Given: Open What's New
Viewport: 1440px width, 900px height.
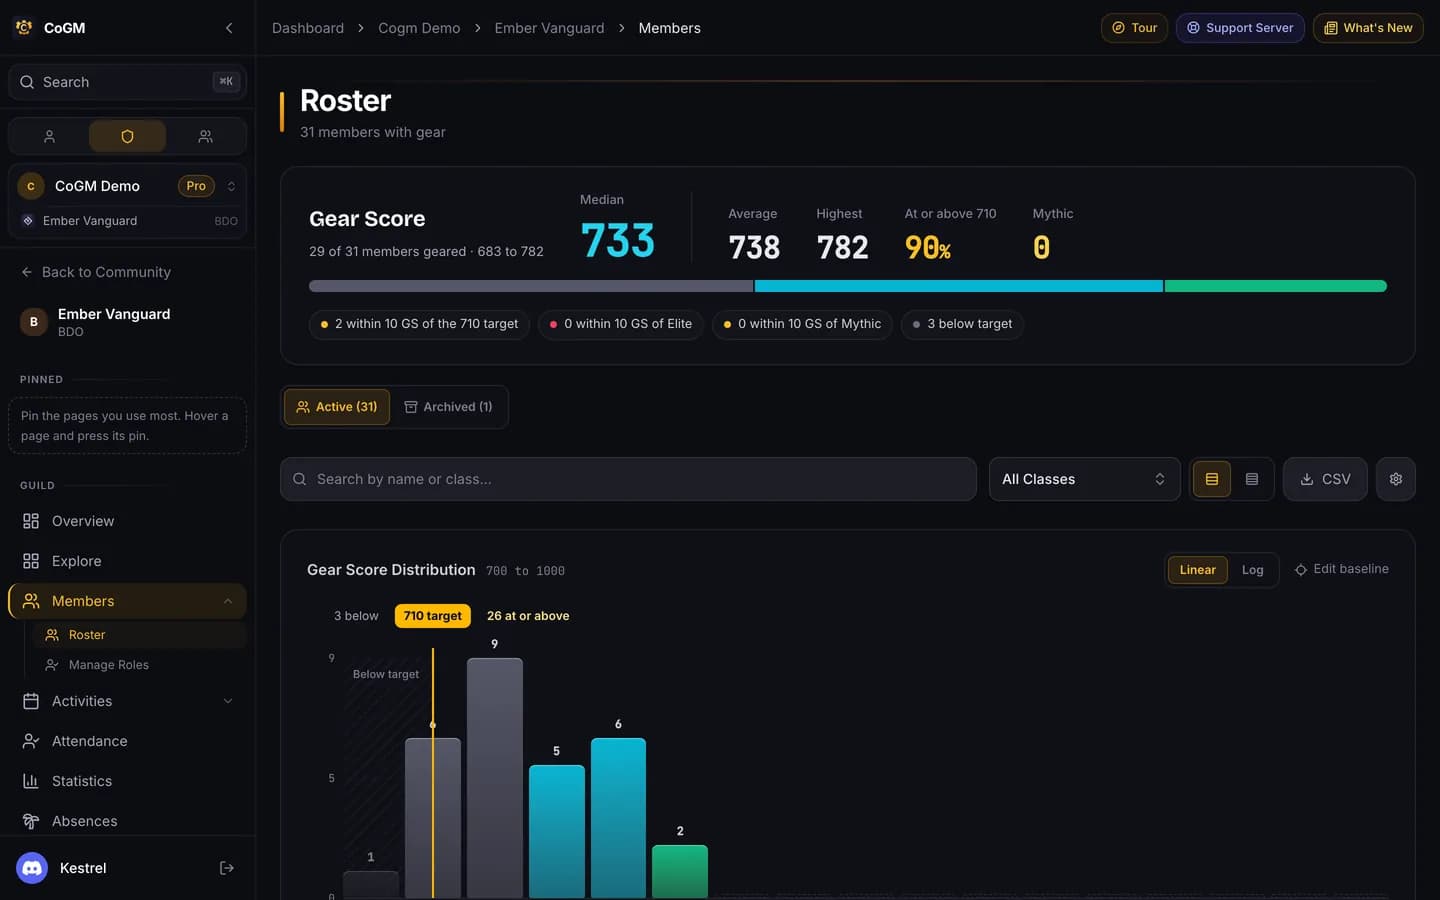Looking at the screenshot, I should pyautogui.click(x=1368, y=28).
